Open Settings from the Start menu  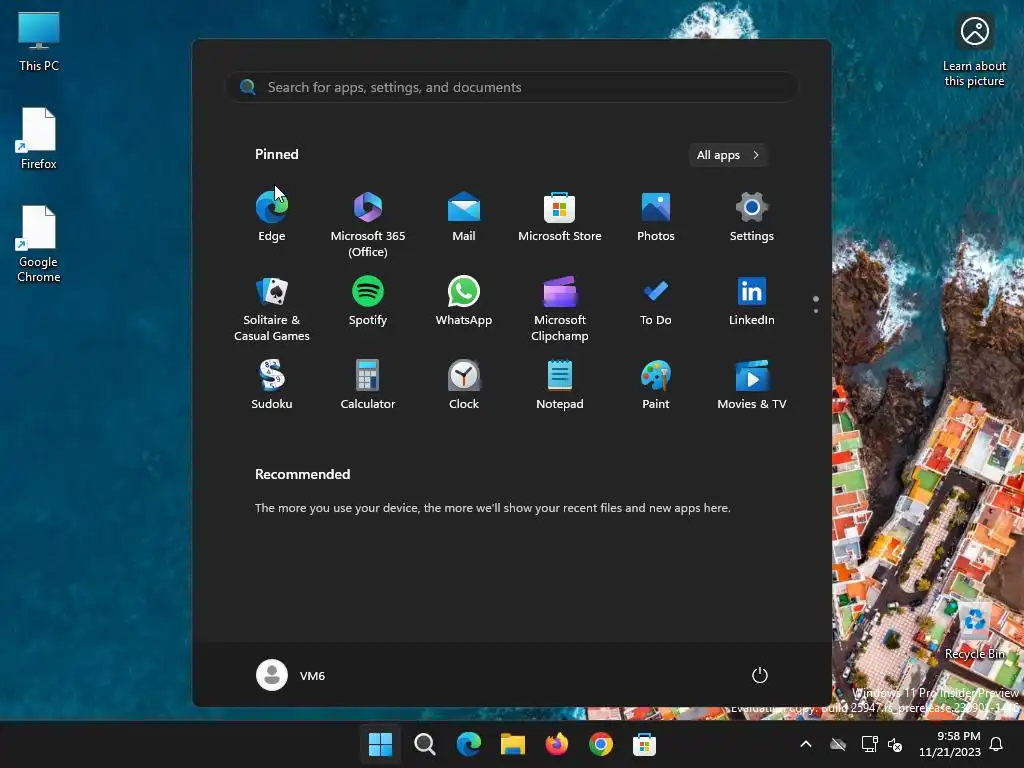point(752,217)
